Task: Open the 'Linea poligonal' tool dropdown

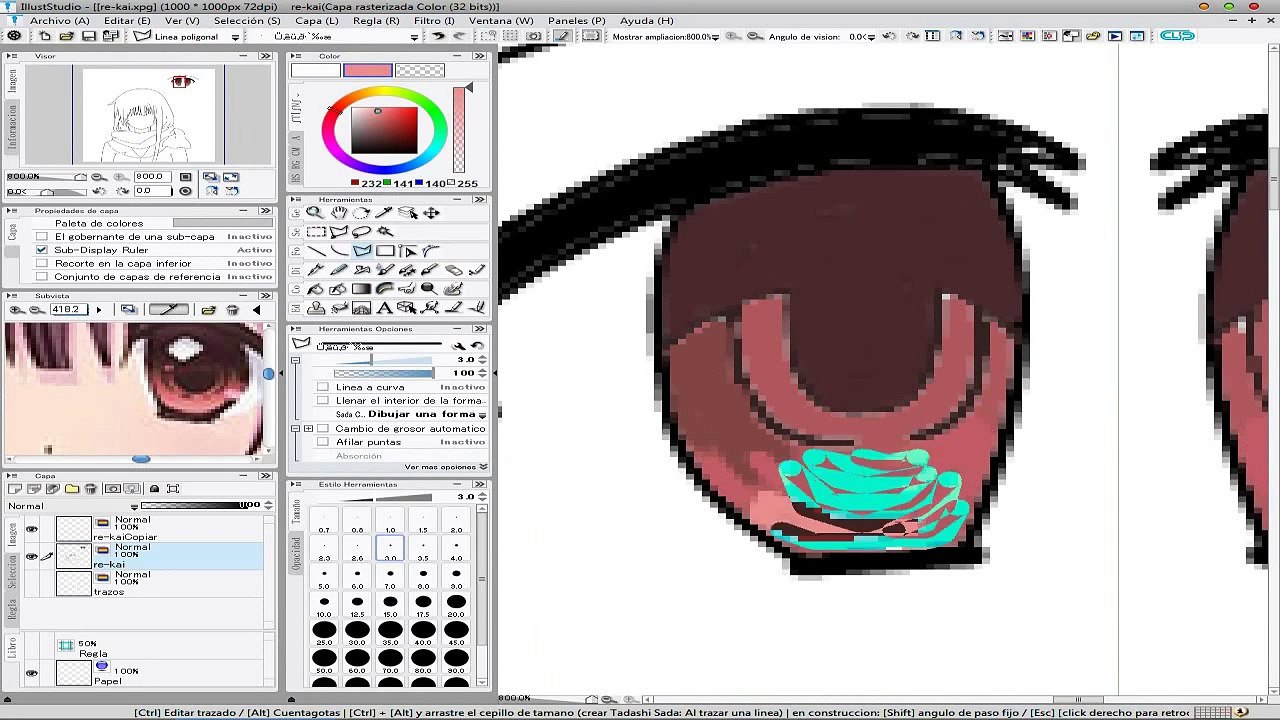Action: coord(236,37)
